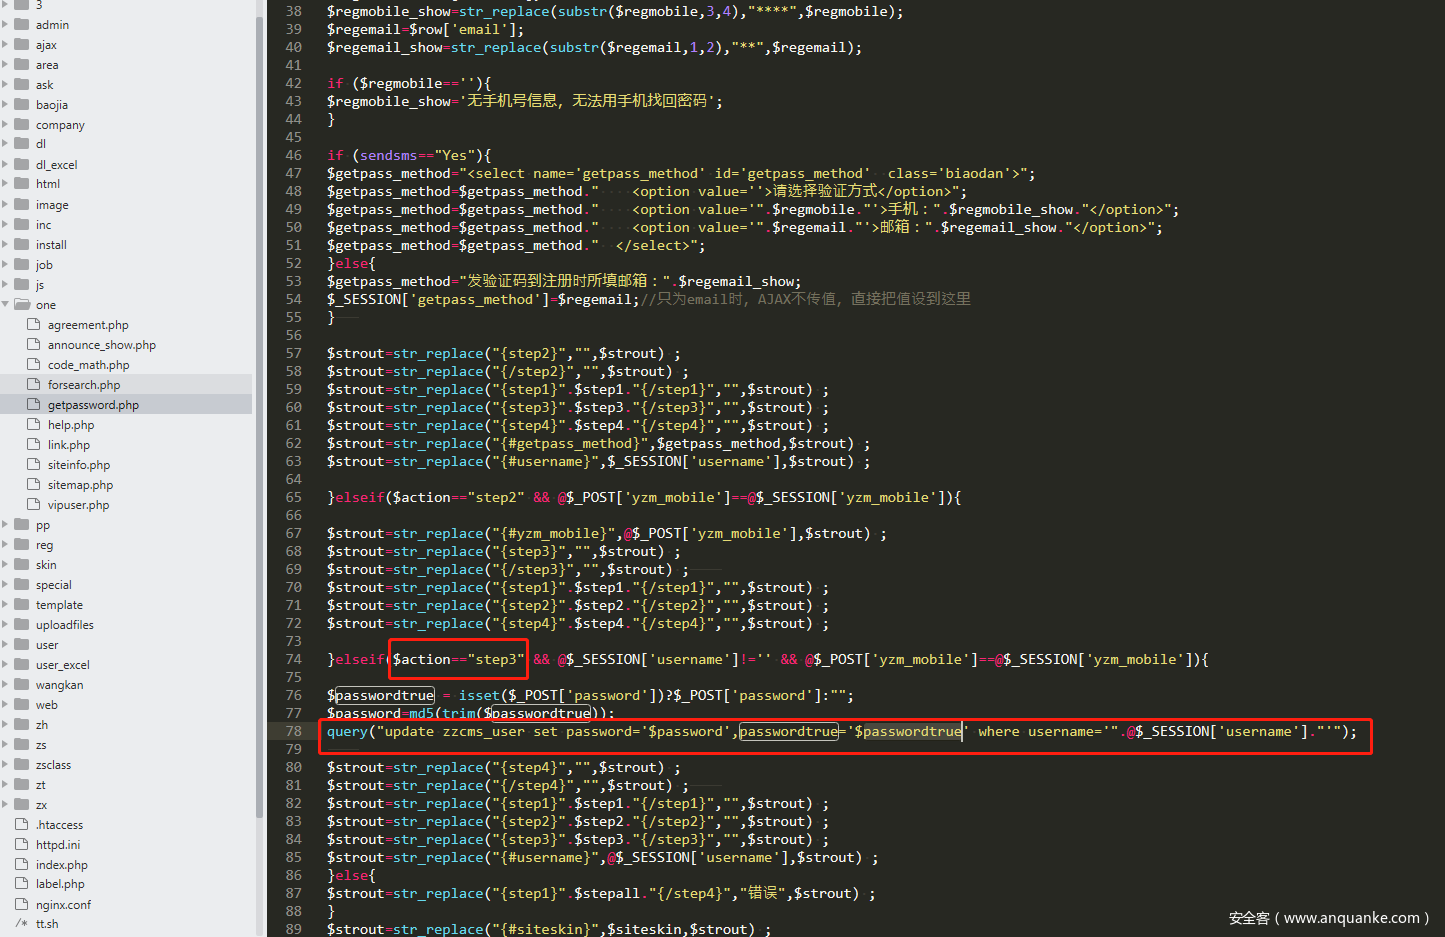This screenshot has width=1445, height=937.
Task: Select label.php in the sidebar
Action: pyautogui.click(x=60, y=885)
